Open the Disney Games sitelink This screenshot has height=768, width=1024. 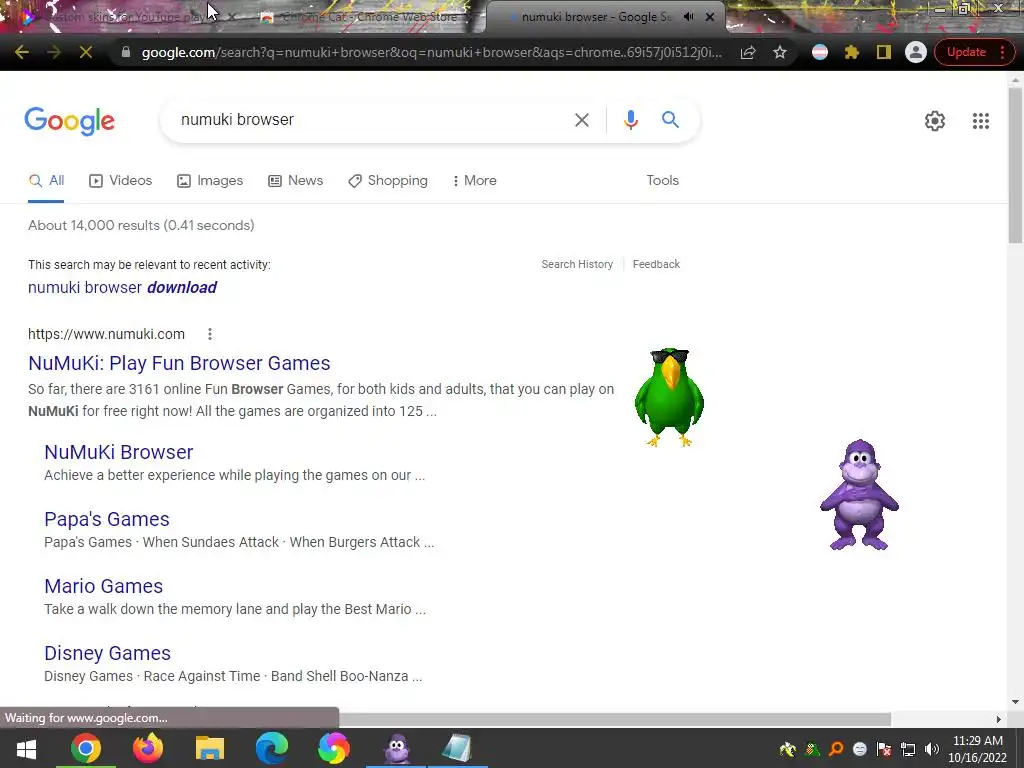[108, 653]
